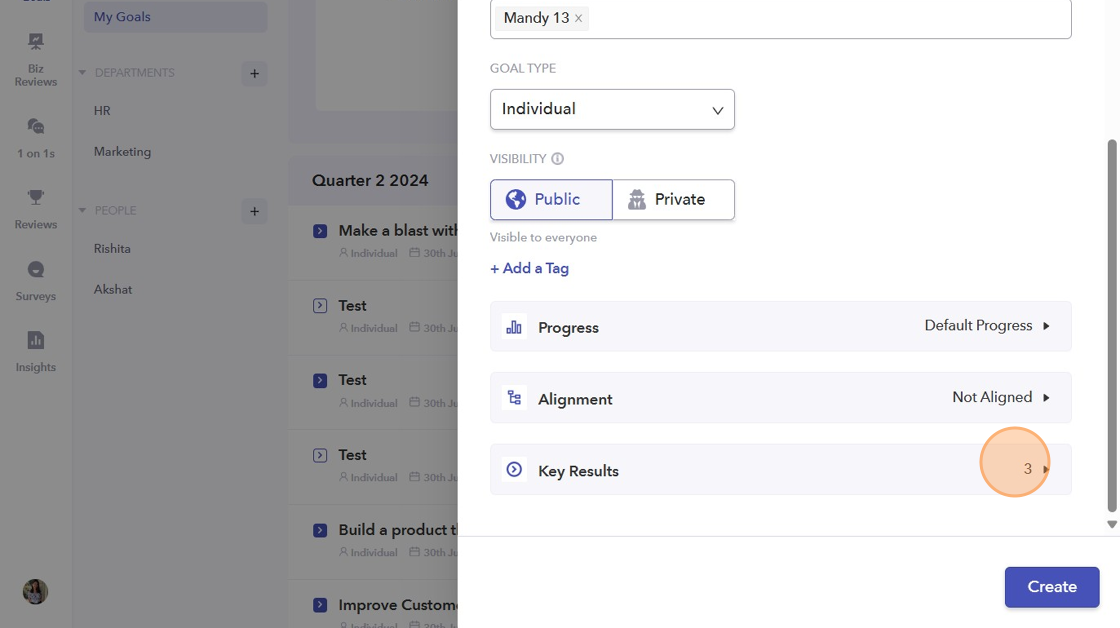The width and height of the screenshot is (1120, 628).
Task: Open Biz Reviews in the sidebar
Action: 36,58
